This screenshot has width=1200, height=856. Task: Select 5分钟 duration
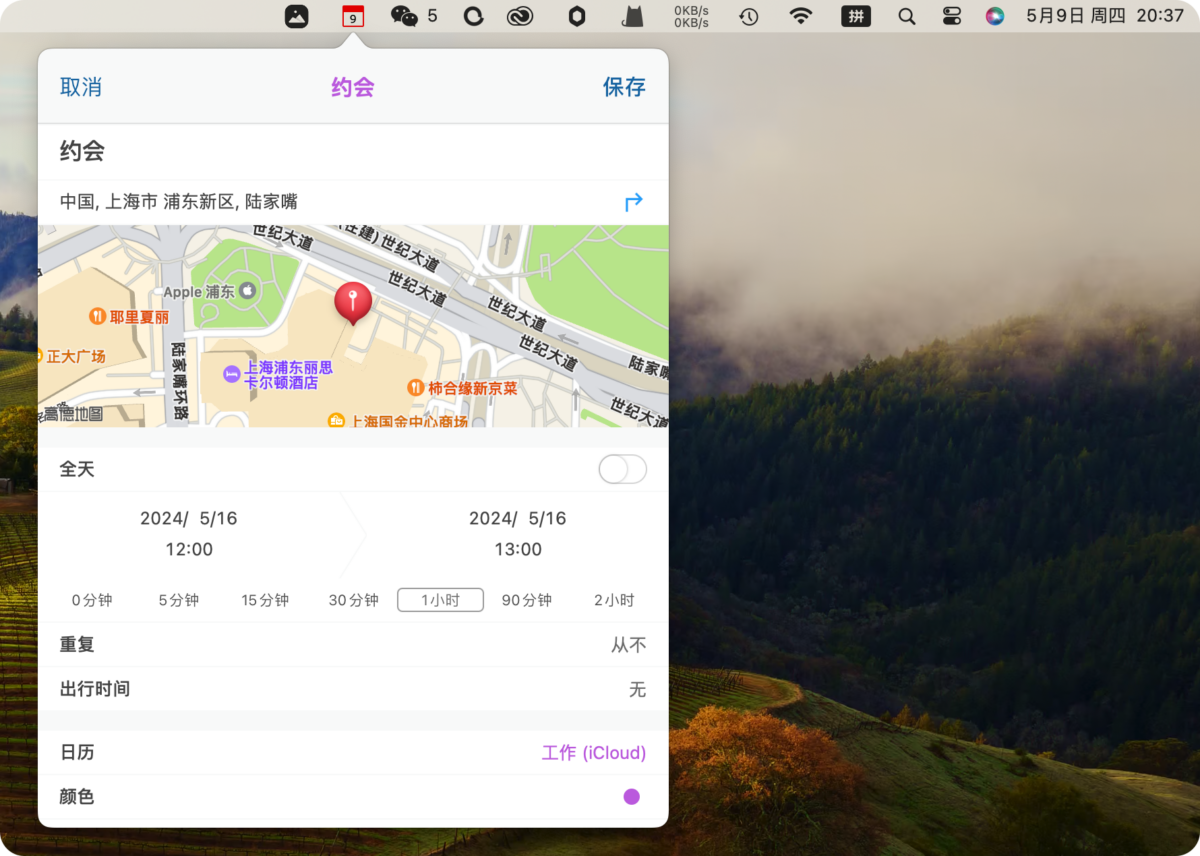pyautogui.click(x=179, y=600)
